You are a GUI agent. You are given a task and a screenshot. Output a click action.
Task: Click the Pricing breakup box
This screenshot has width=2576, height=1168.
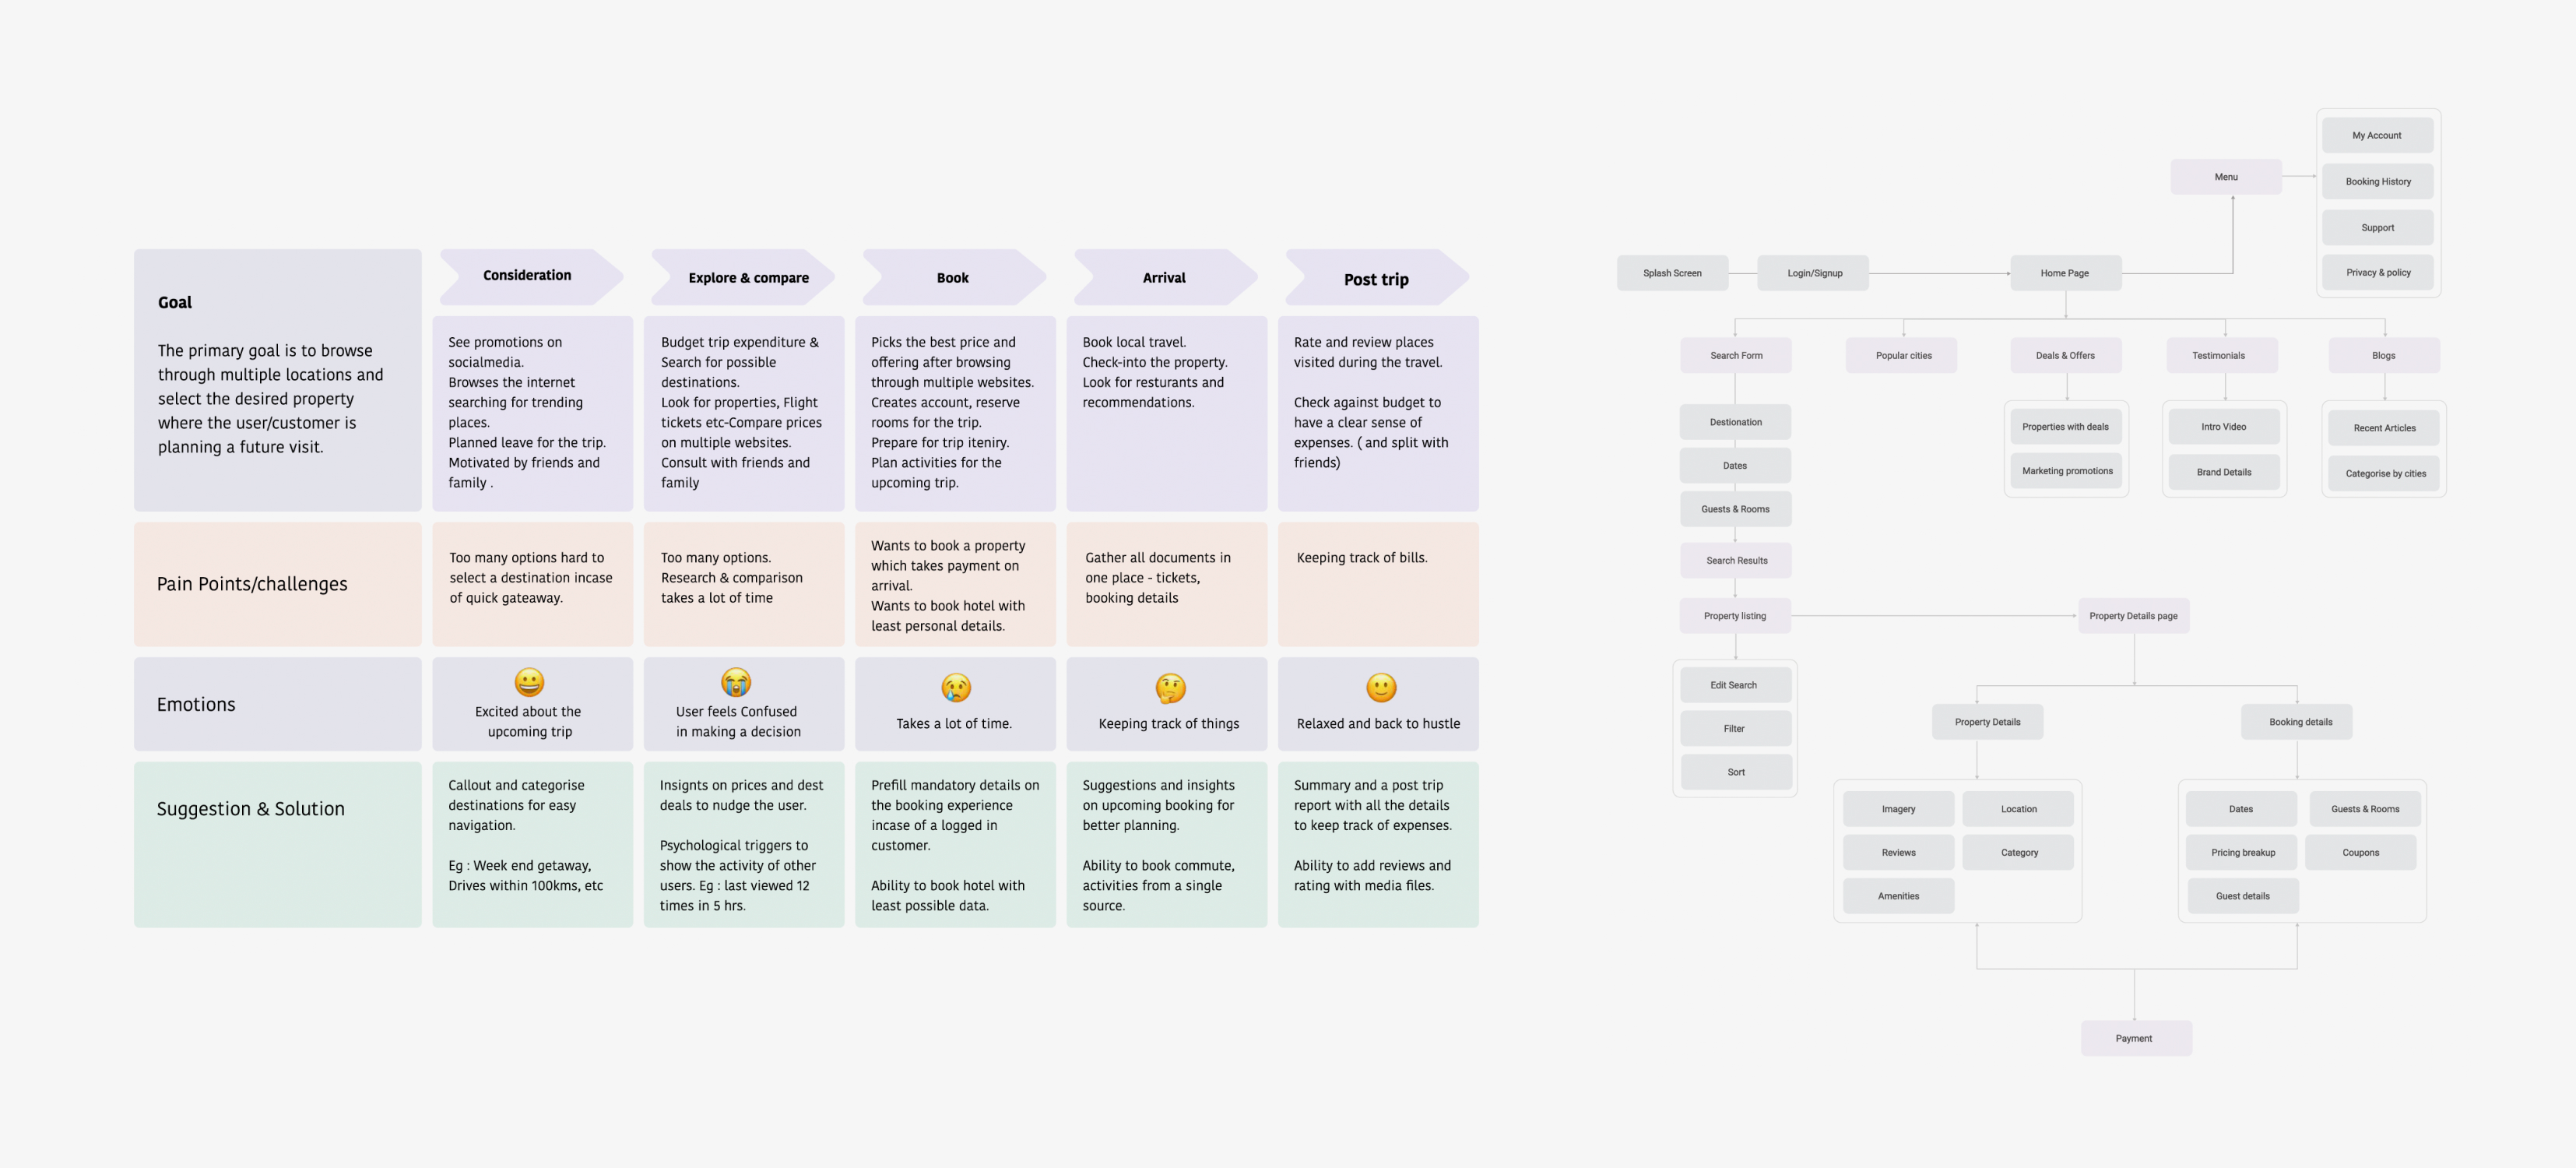pos(2242,853)
